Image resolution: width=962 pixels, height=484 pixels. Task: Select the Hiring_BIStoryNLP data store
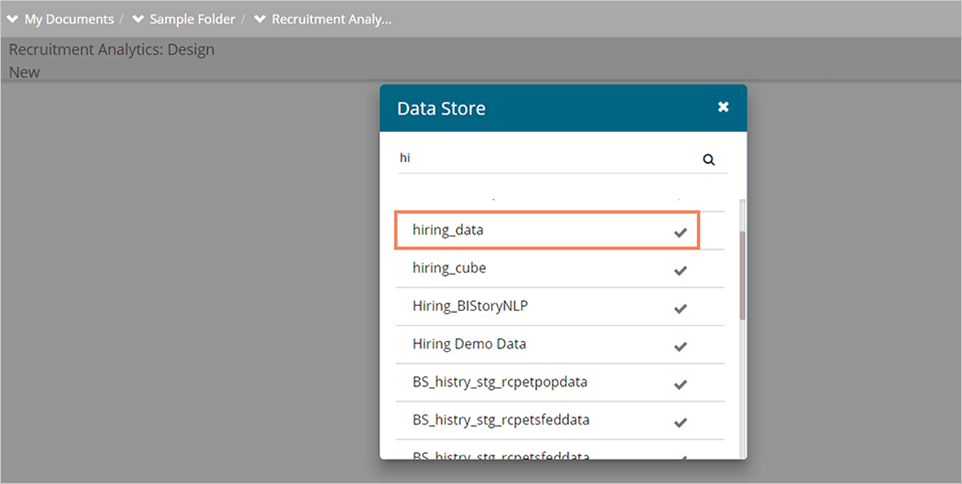pyautogui.click(x=560, y=306)
